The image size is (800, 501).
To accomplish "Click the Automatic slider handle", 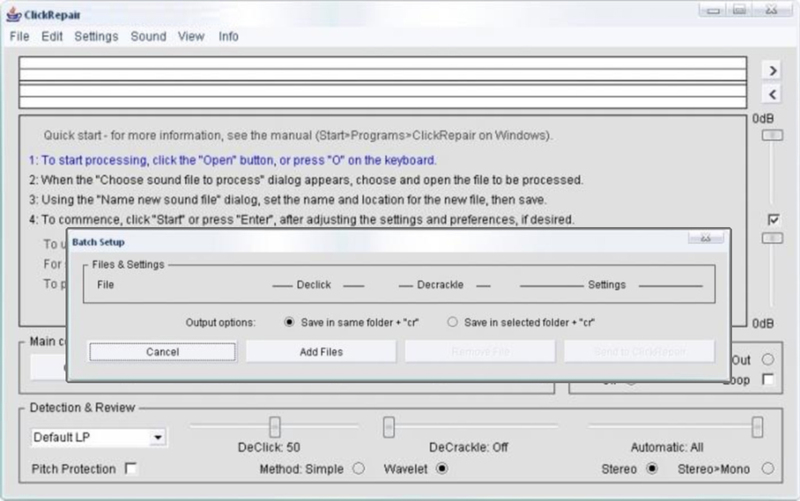I will coord(757,427).
